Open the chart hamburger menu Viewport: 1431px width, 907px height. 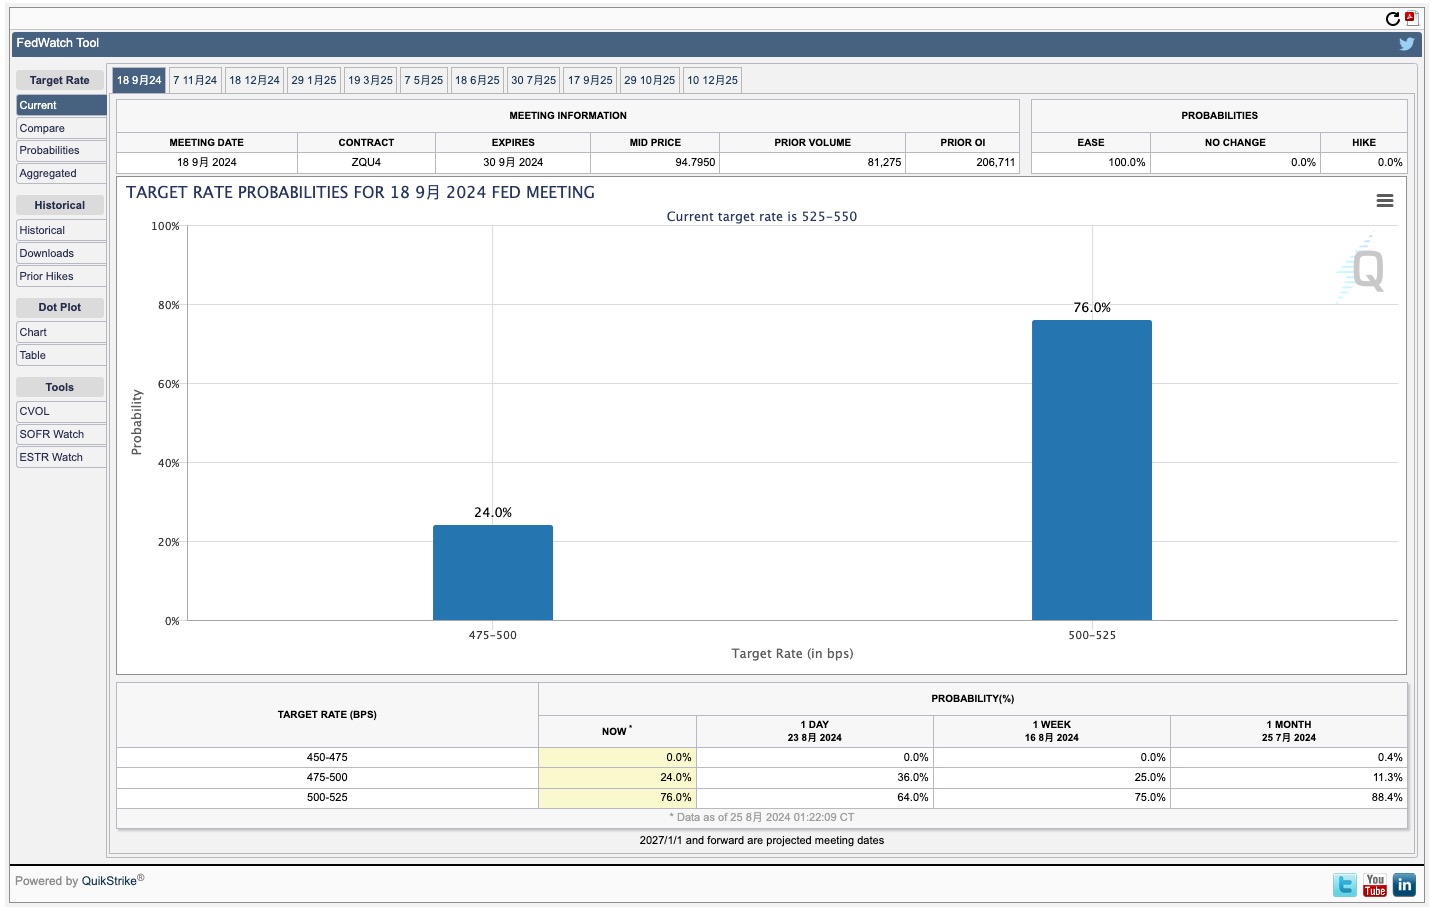[x=1384, y=201]
